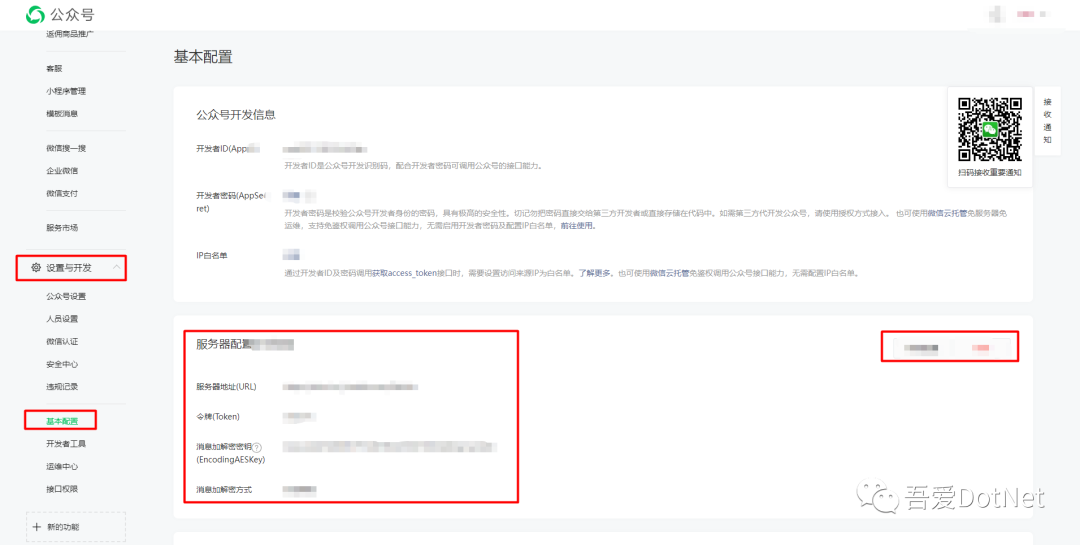Click the 公众号开发信息 heading

pyautogui.click(x=236, y=115)
